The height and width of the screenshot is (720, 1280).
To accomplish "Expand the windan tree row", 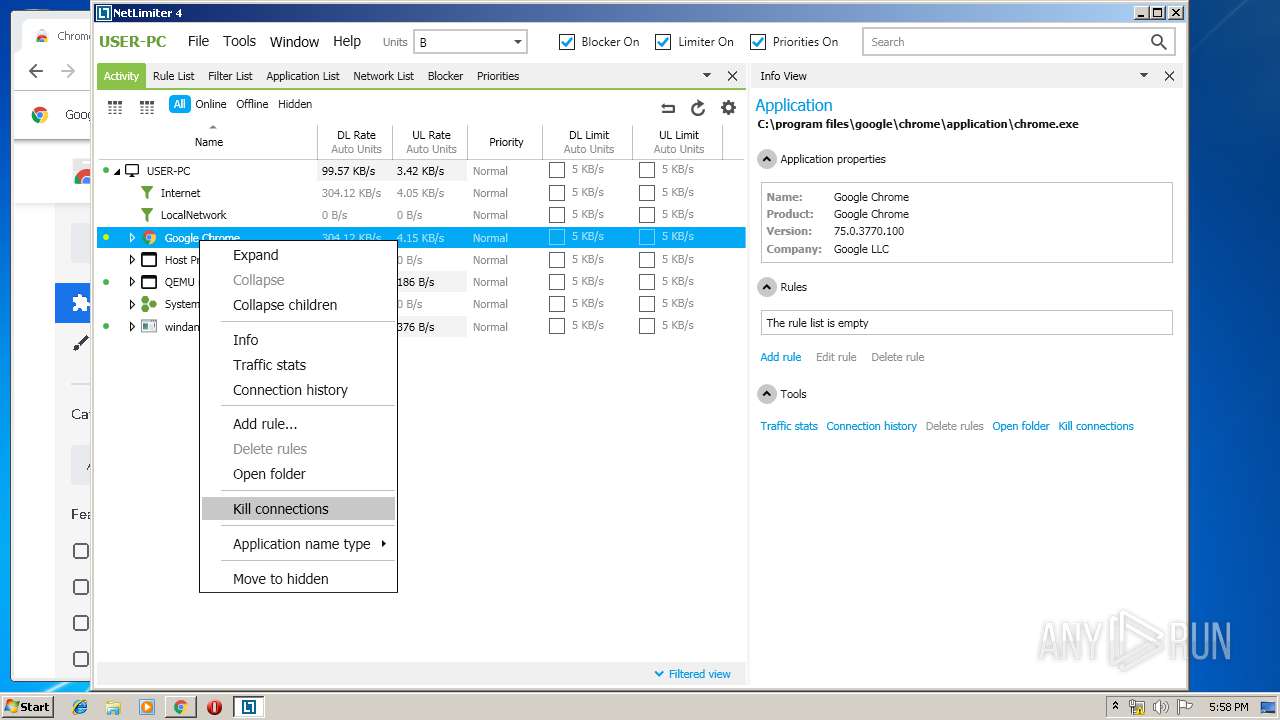I will [132, 326].
